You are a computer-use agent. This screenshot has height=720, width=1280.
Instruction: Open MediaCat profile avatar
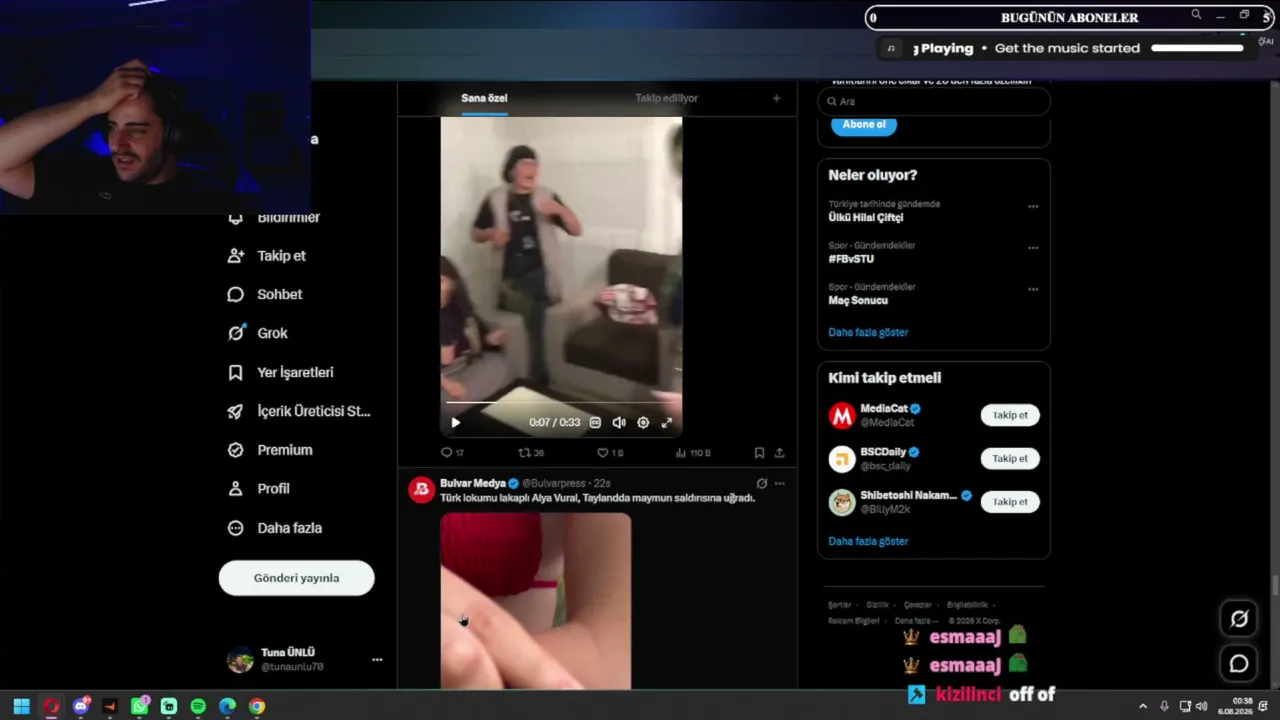pyautogui.click(x=842, y=415)
